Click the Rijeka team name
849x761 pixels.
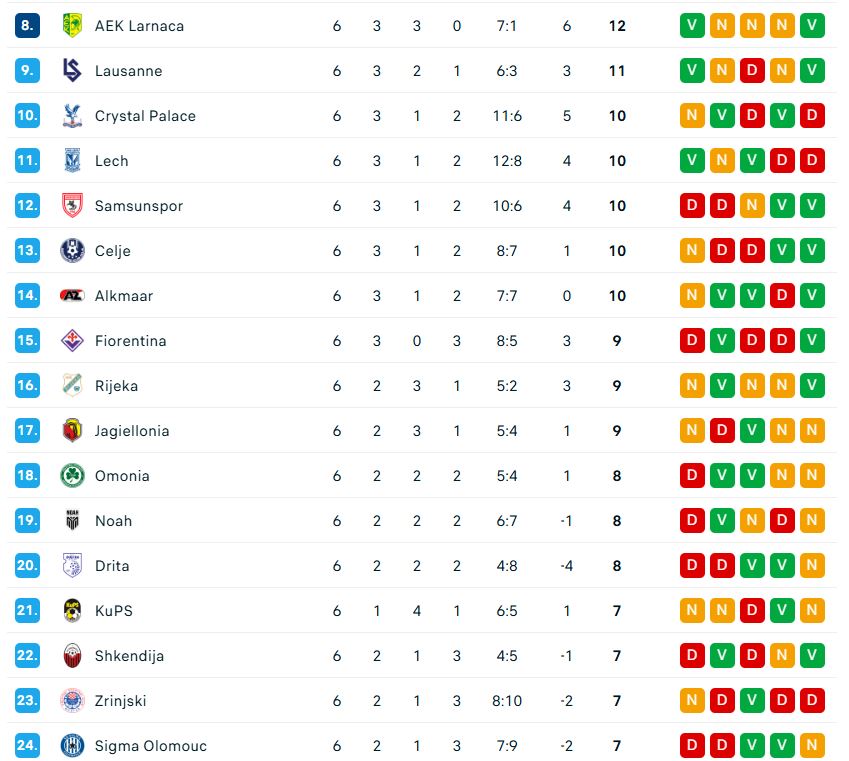(x=116, y=386)
